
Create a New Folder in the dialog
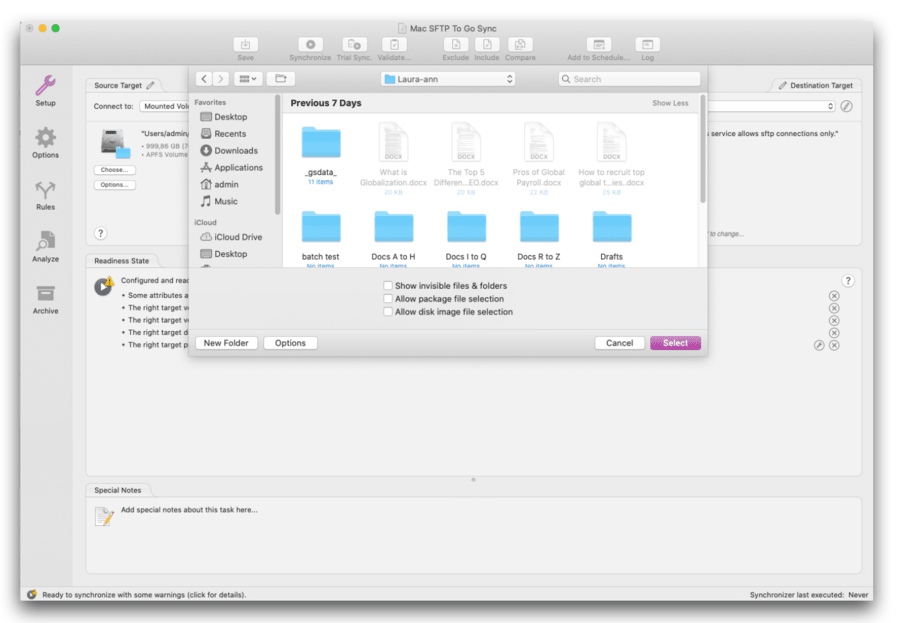227,342
